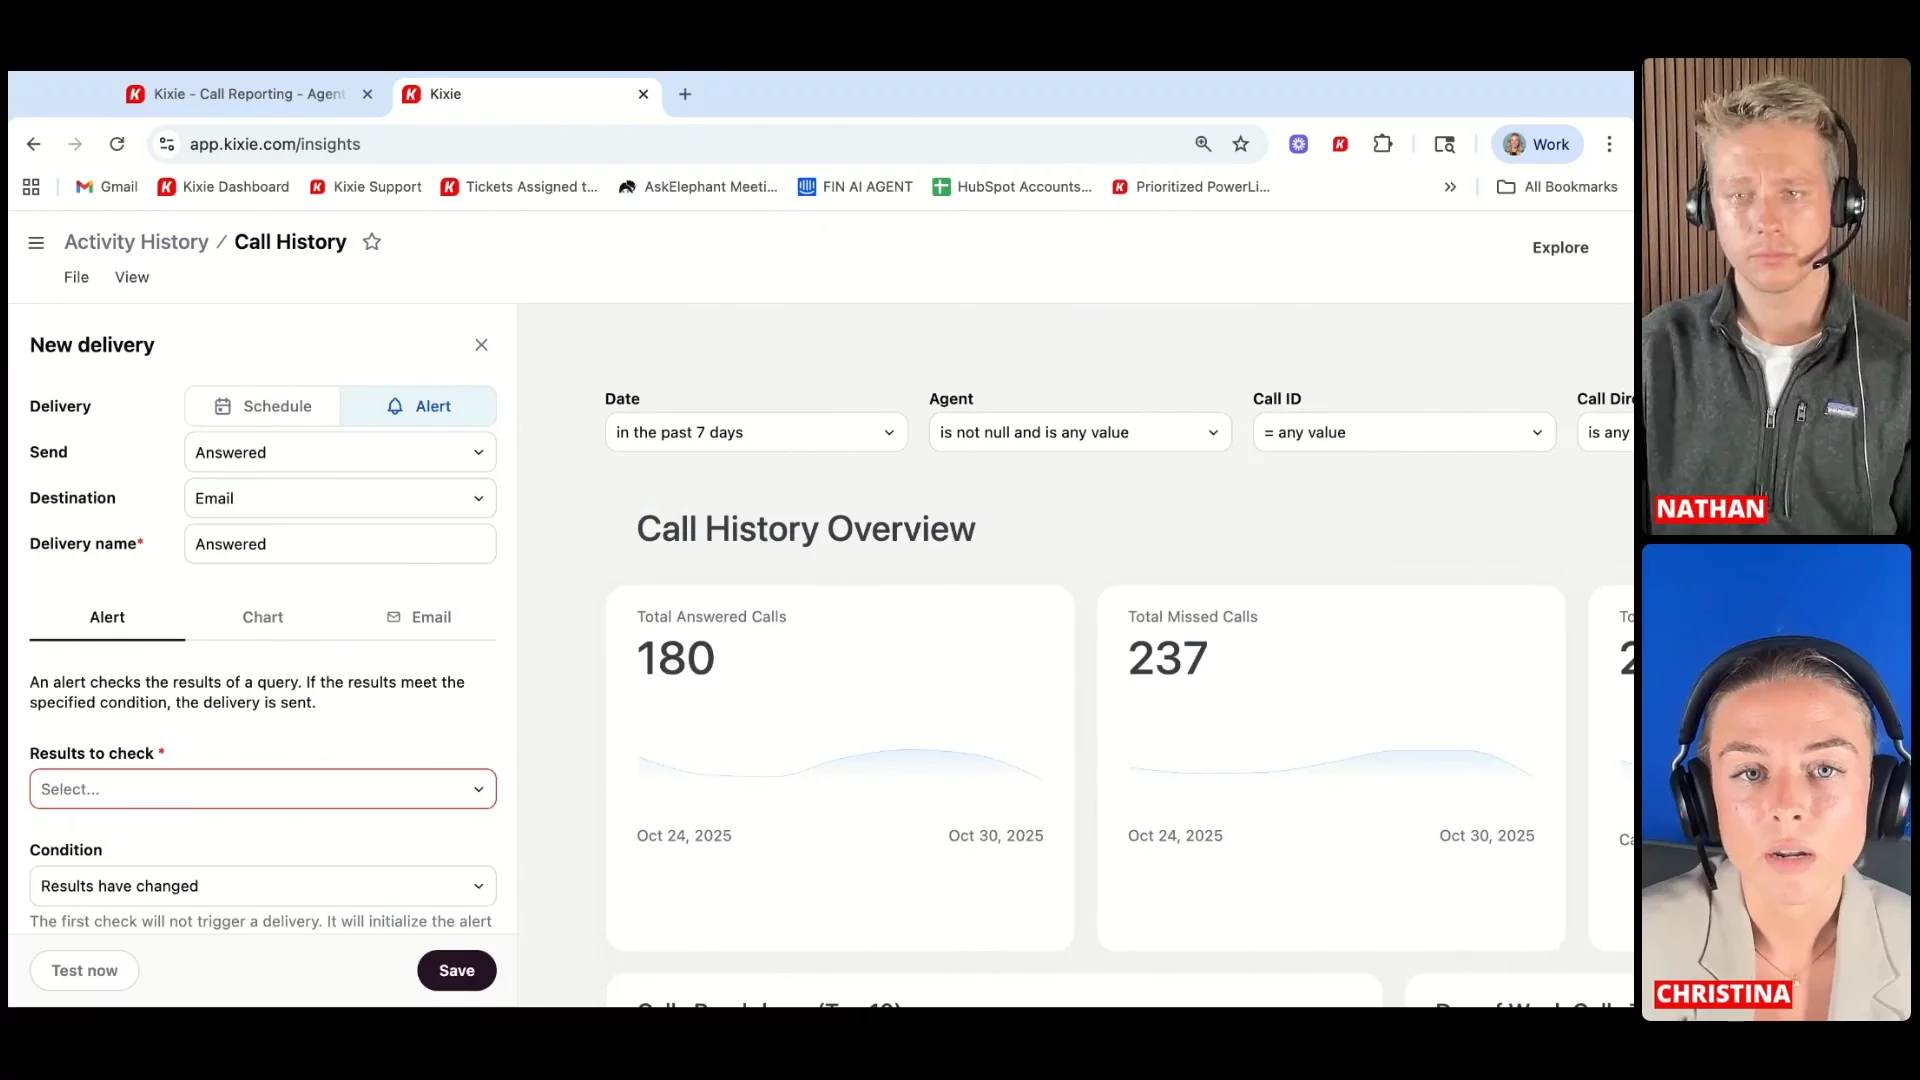Click the Delivery name input field

[340, 544]
